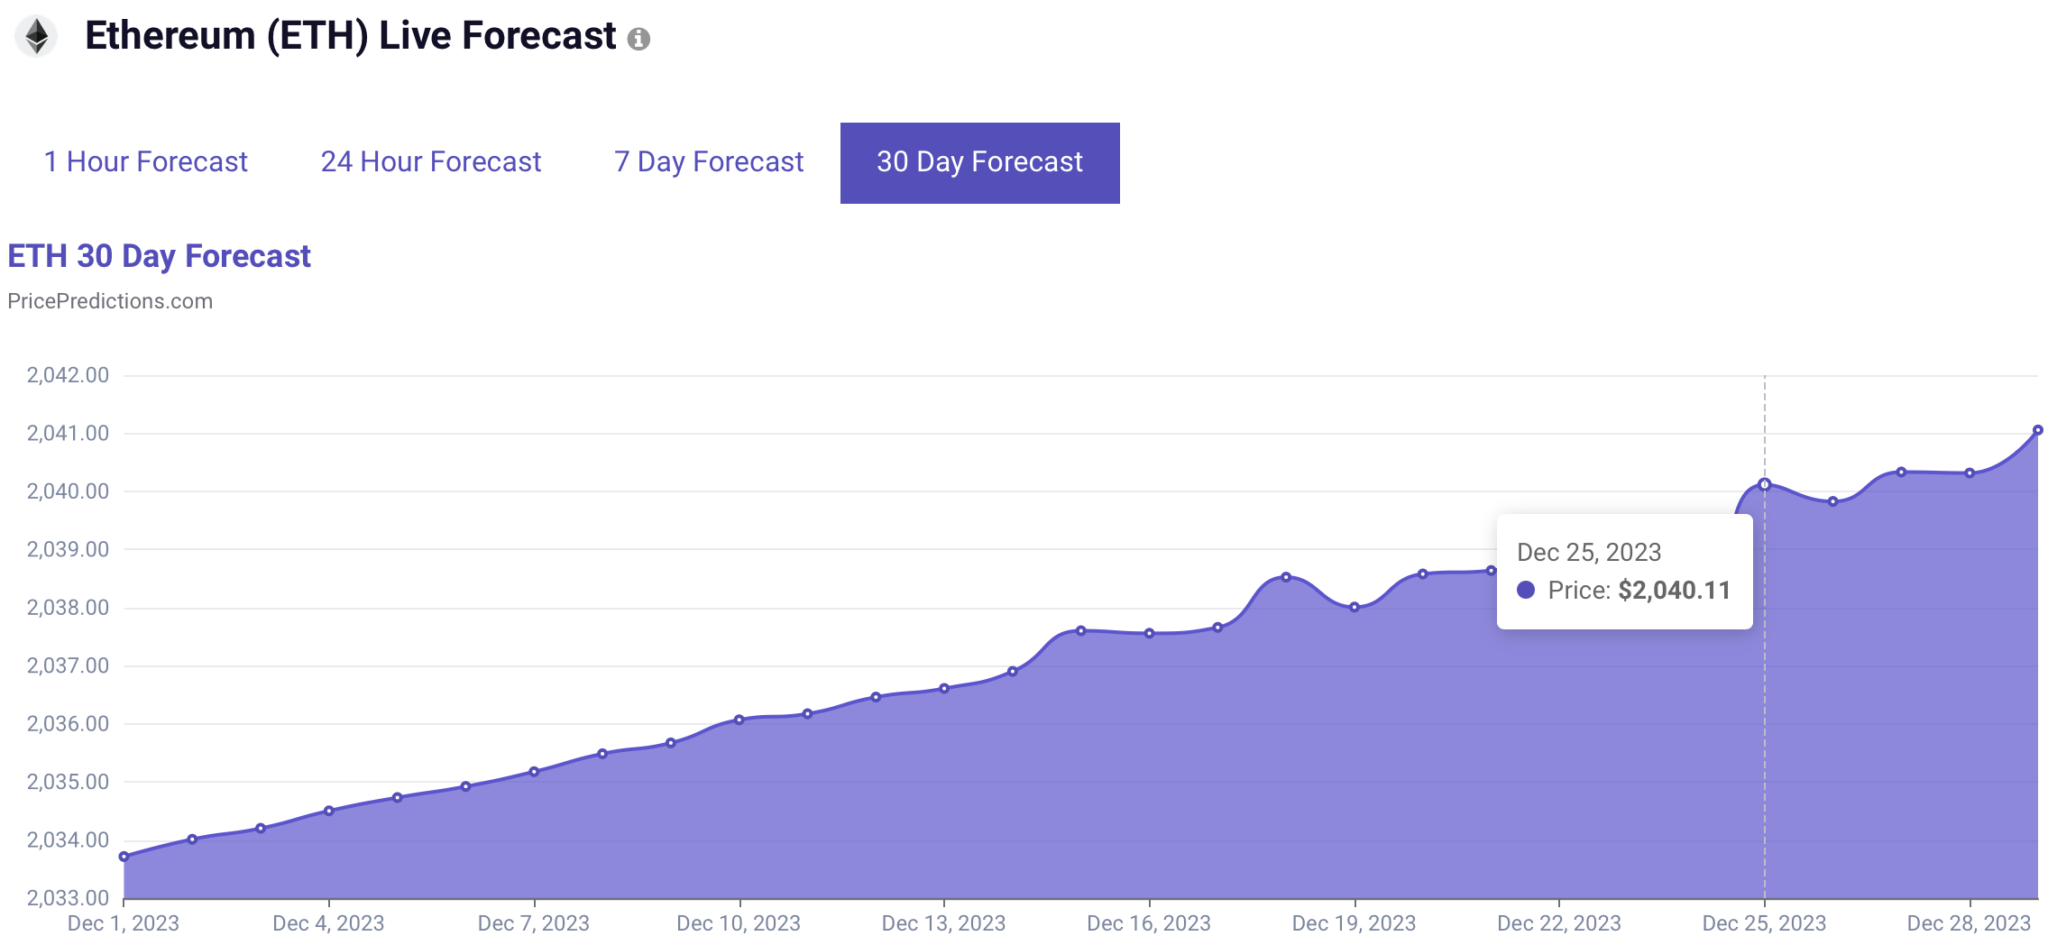Select the first data point on Dec 1
The image size is (2048, 945).
tap(123, 855)
